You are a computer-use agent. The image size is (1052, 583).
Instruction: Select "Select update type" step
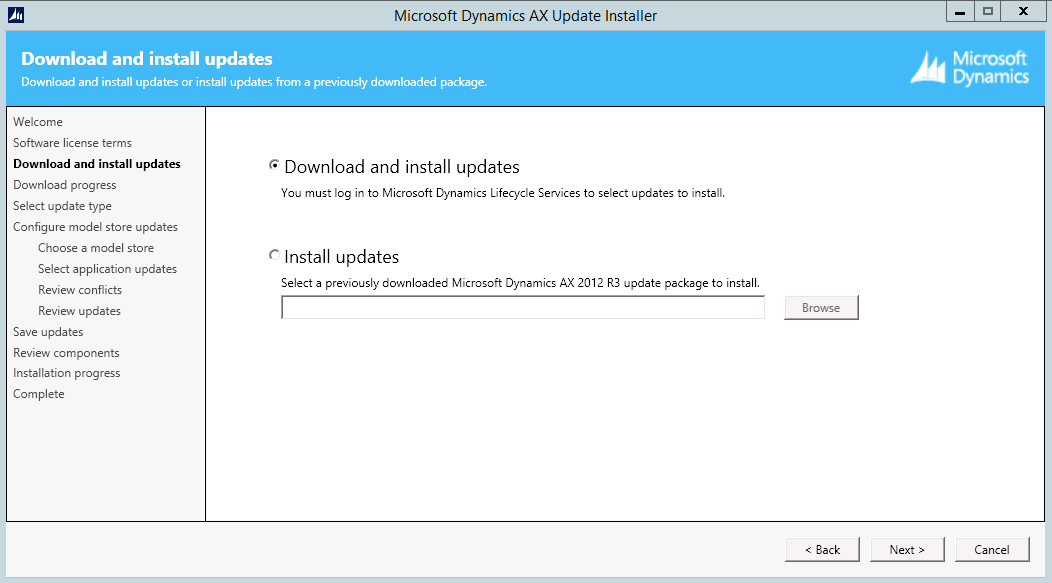[x=62, y=206]
